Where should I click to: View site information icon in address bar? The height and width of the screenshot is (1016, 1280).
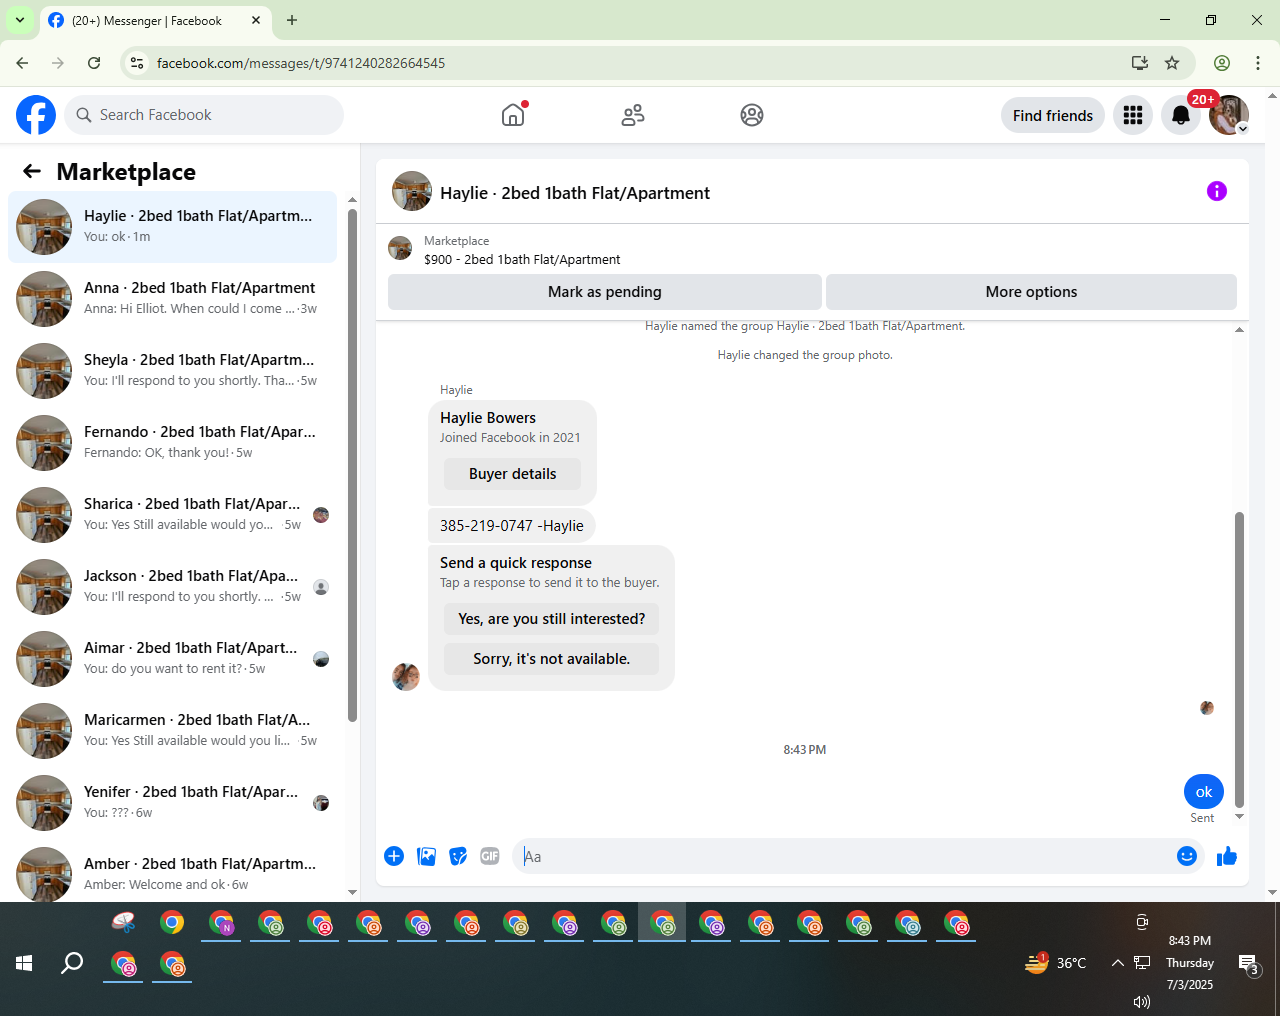(x=137, y=63)
